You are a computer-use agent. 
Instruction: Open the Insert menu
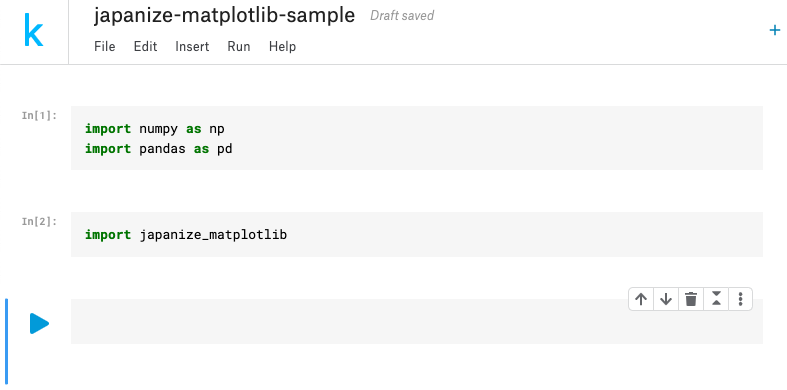pos(192,47)
